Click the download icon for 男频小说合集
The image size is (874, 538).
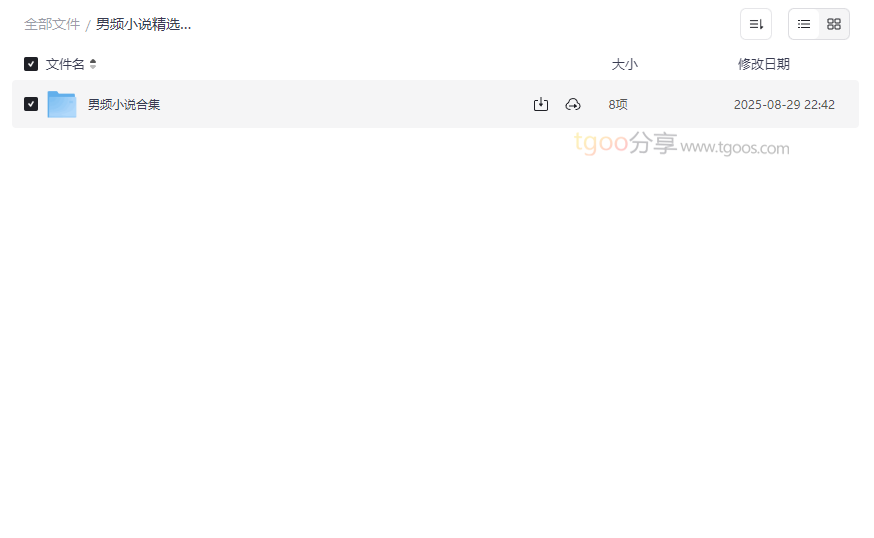(541, 104)
